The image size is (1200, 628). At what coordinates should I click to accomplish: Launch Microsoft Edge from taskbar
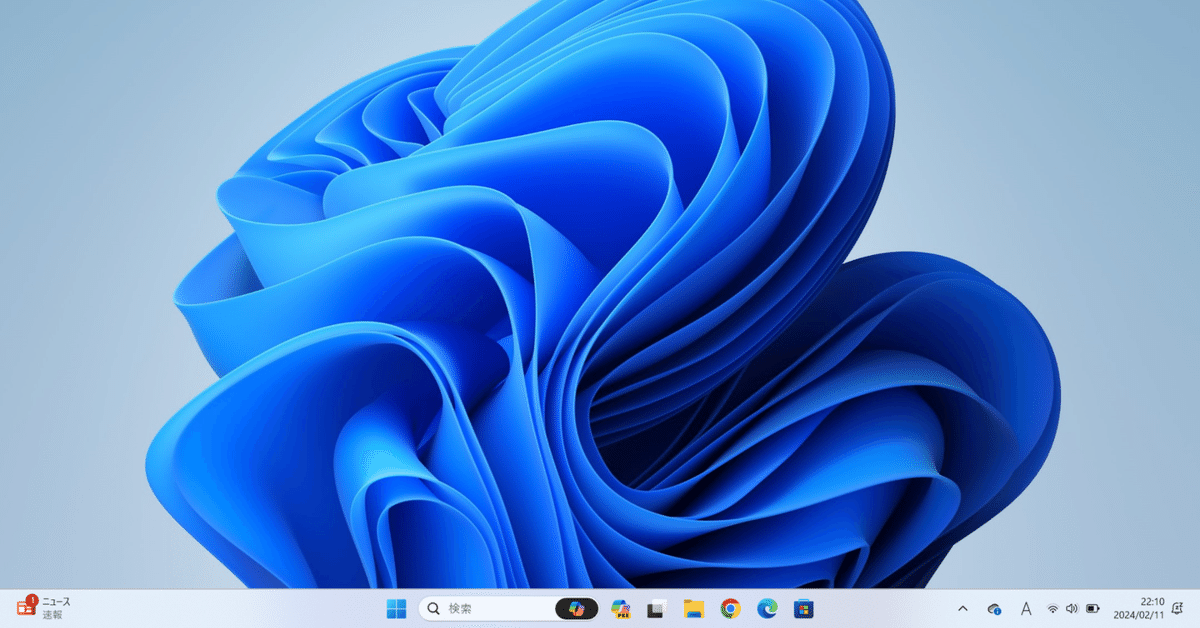click(767, 608)
